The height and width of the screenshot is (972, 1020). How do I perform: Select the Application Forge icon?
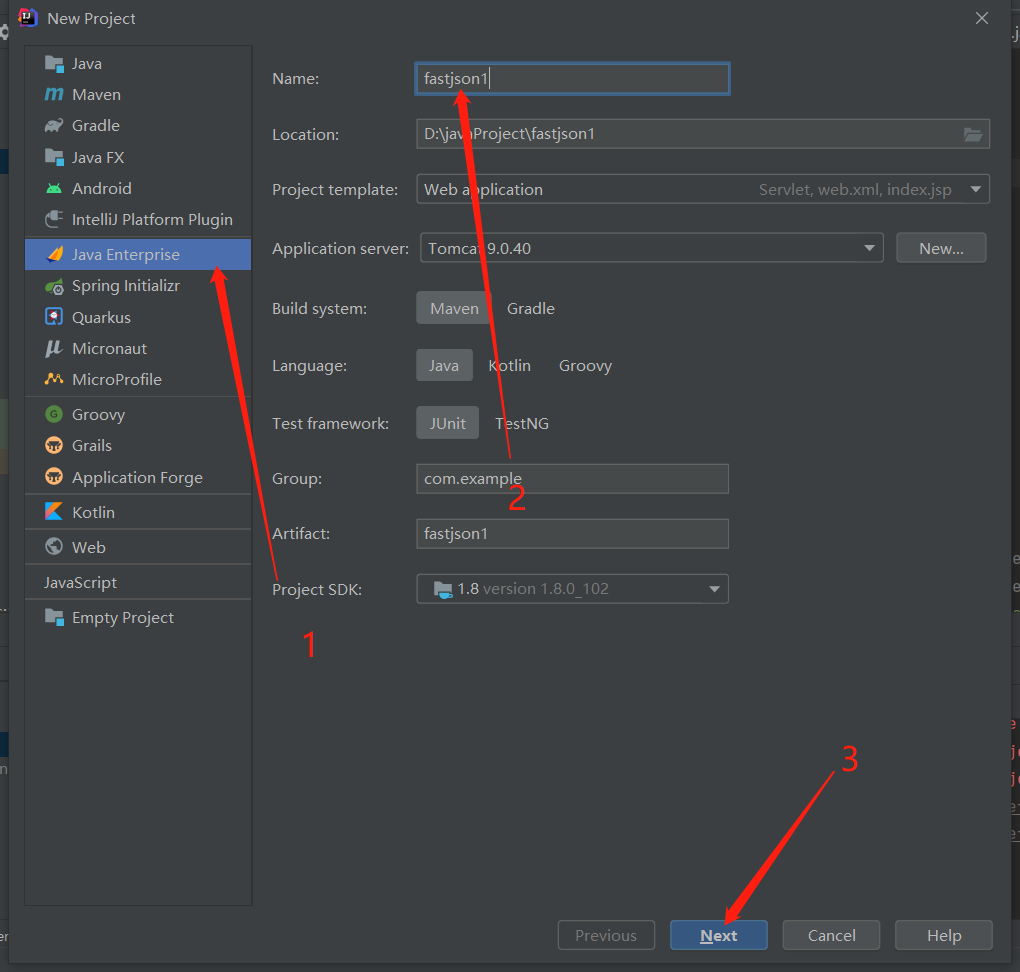(54, 477)
